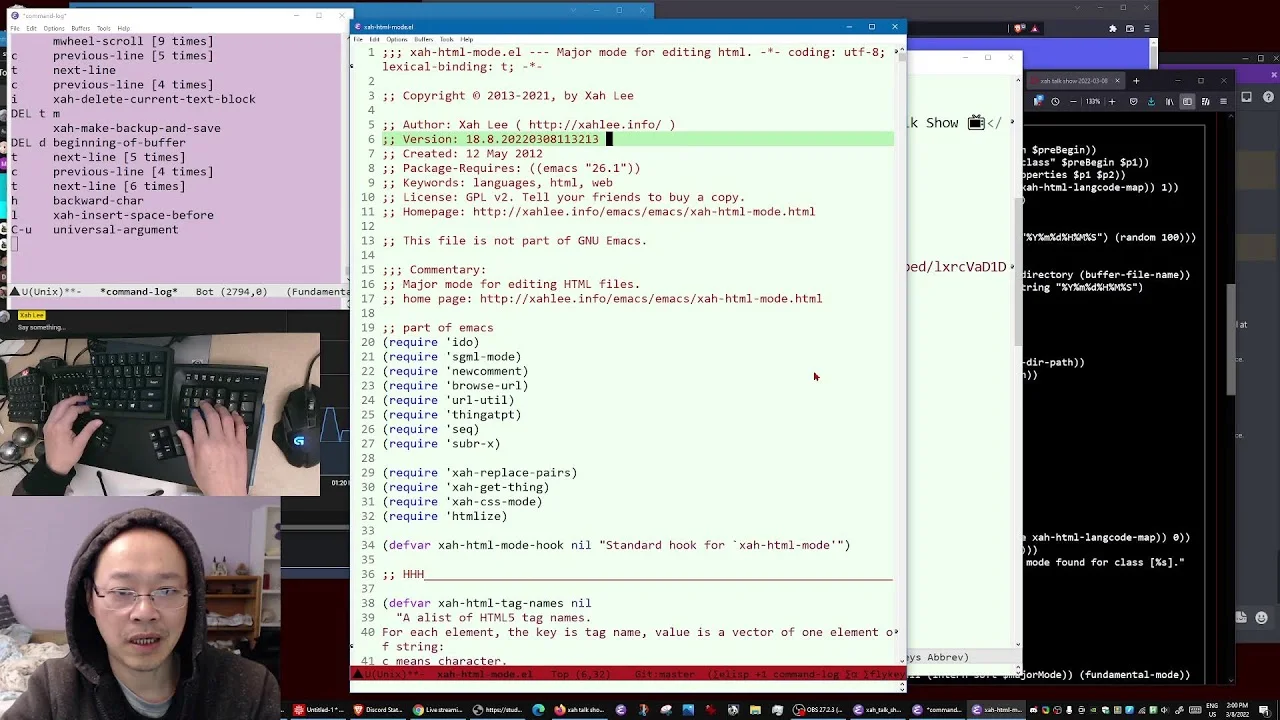
Task: Click xah-html-mode.el name in mode line
Action: pos(485,675)
